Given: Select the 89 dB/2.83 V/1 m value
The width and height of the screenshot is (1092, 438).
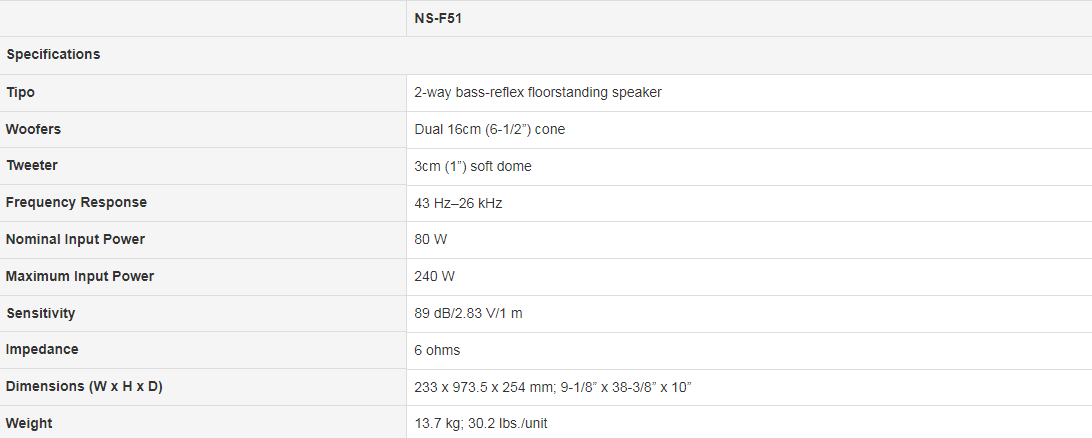Looking at the screenshot, I should tap(468, 313).
